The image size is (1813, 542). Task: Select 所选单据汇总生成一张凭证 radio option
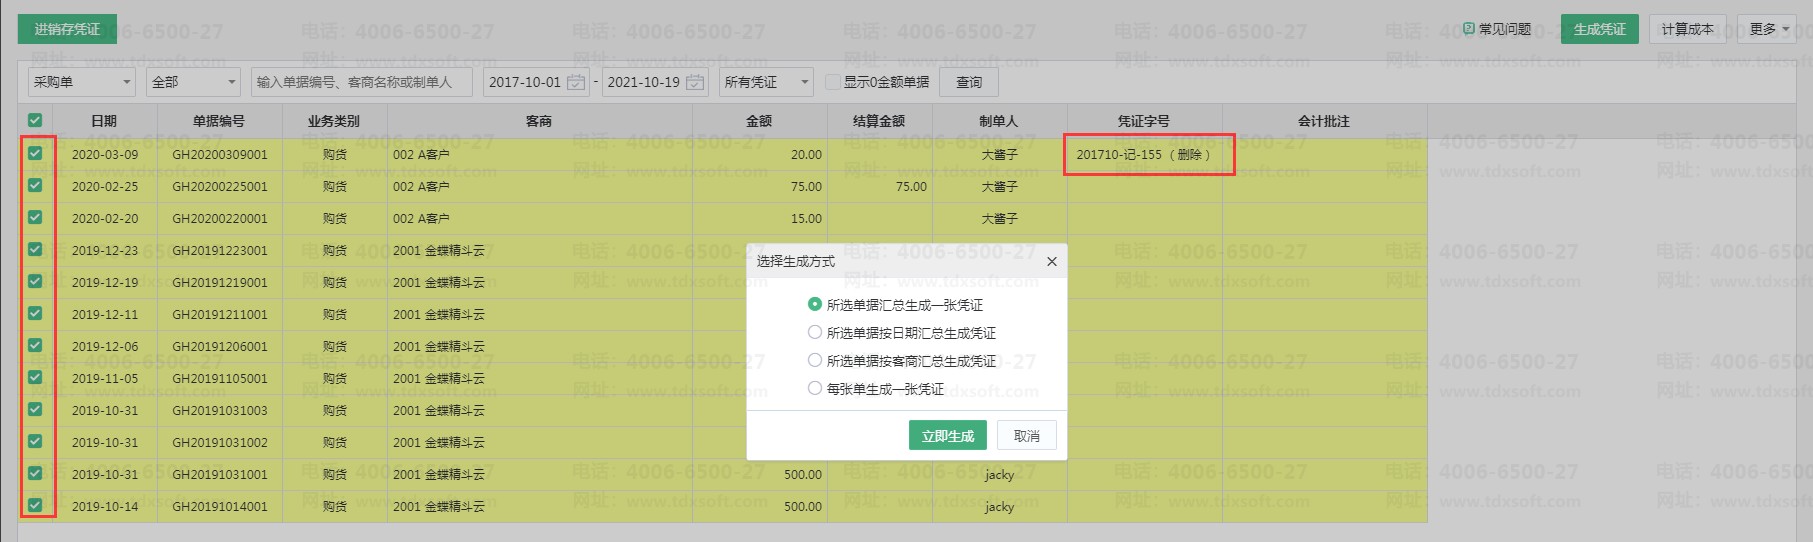(x=815, y=304)
